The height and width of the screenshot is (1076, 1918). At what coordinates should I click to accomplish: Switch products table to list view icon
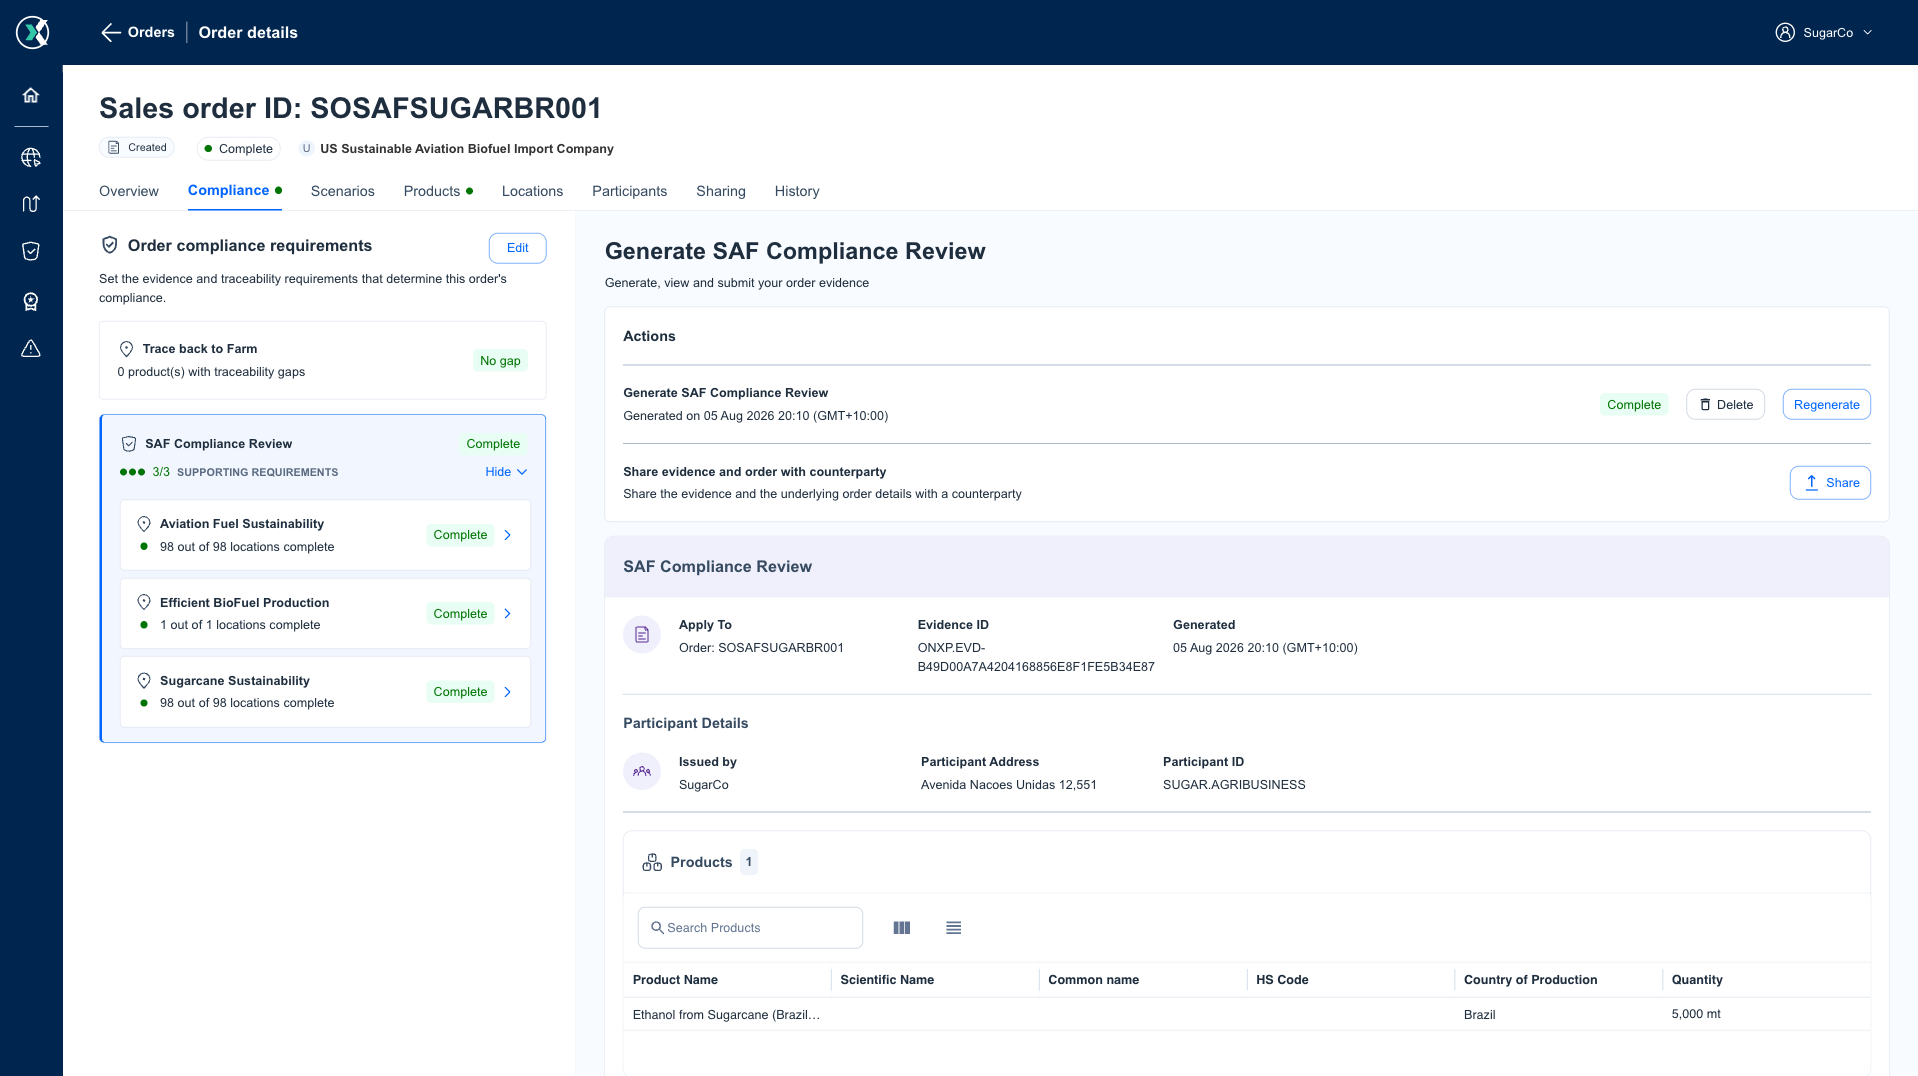(954, 928)
